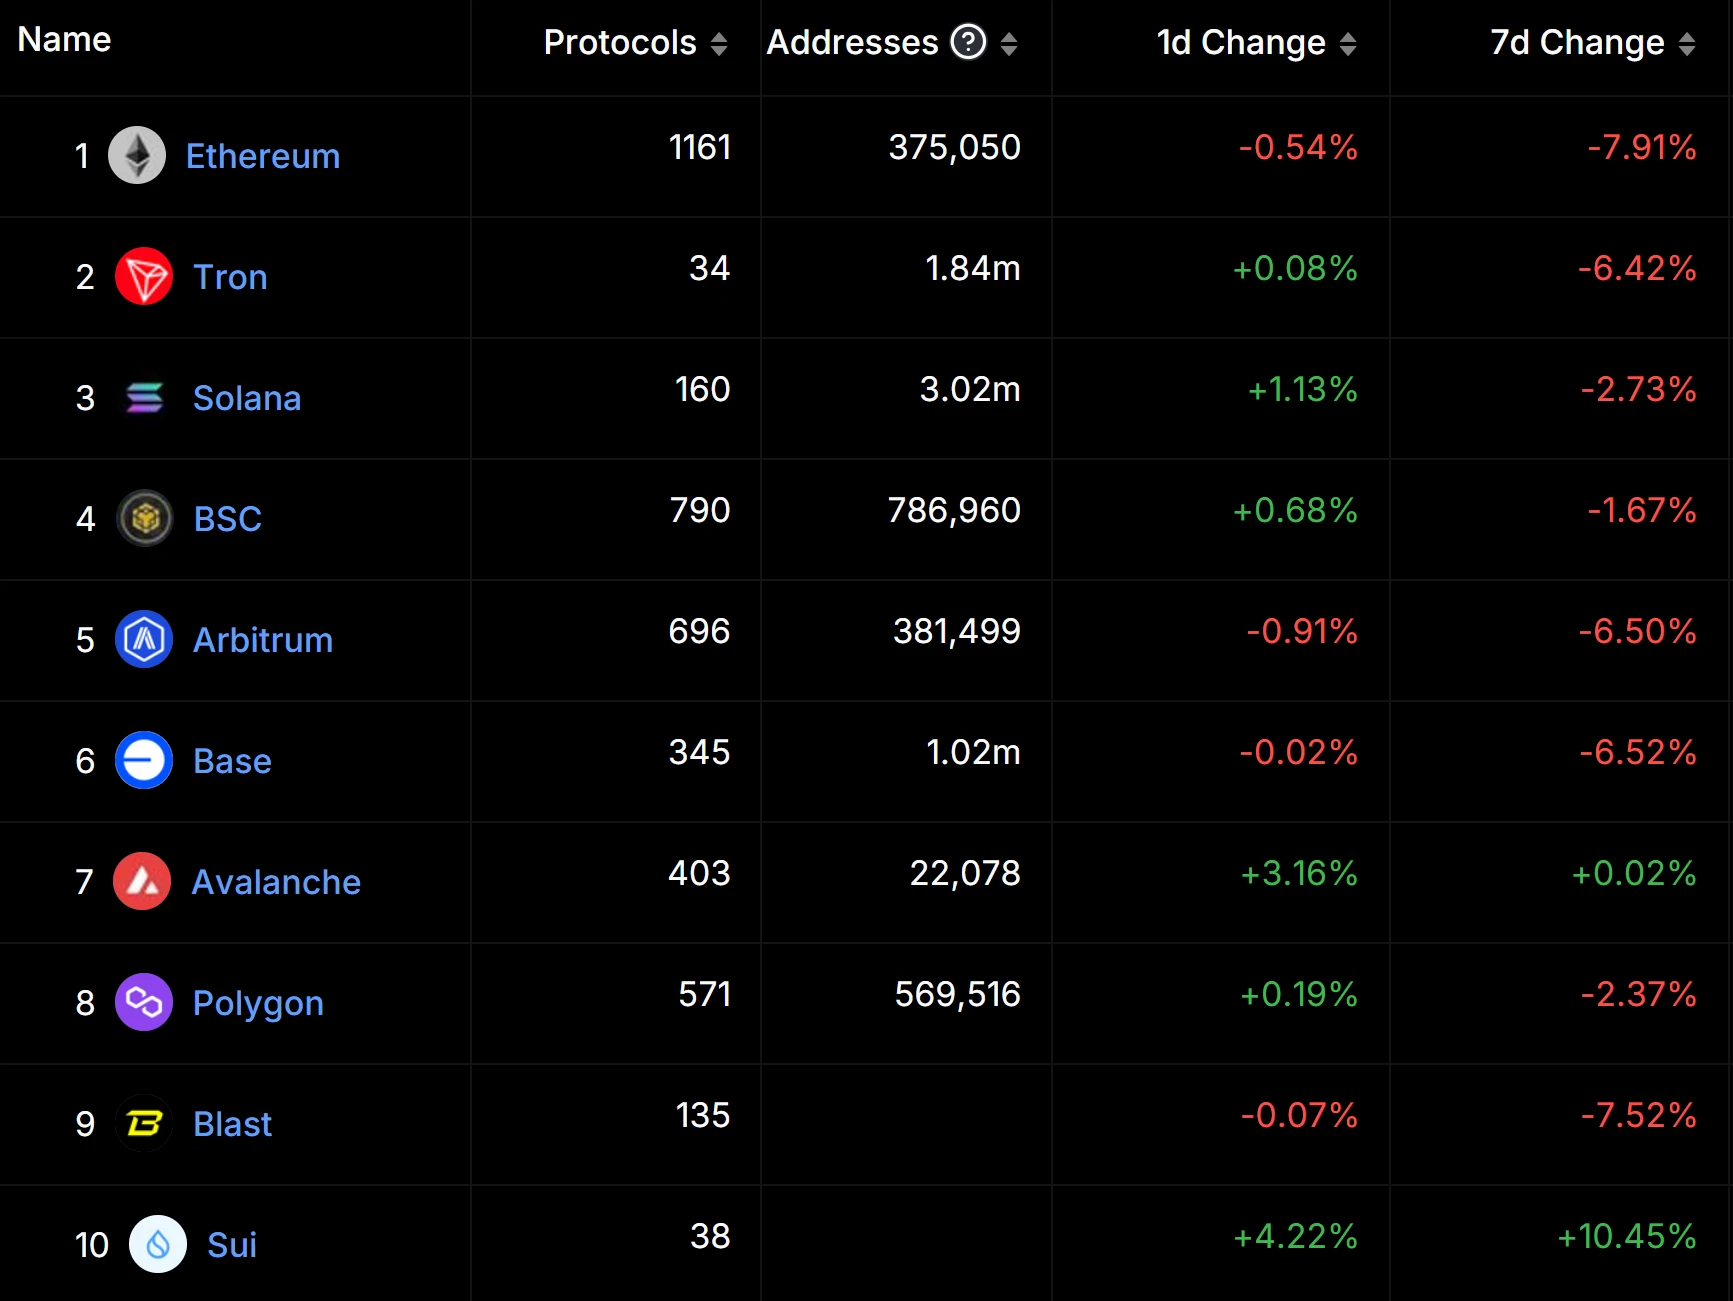Open the Avalanche chain link

[x=276, y=882]
